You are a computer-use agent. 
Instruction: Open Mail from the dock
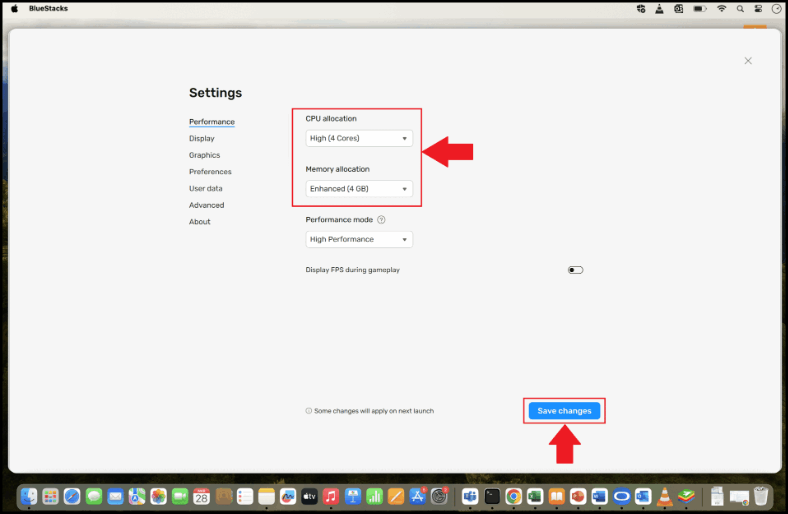pyautogui.click(x=116, y=497)
